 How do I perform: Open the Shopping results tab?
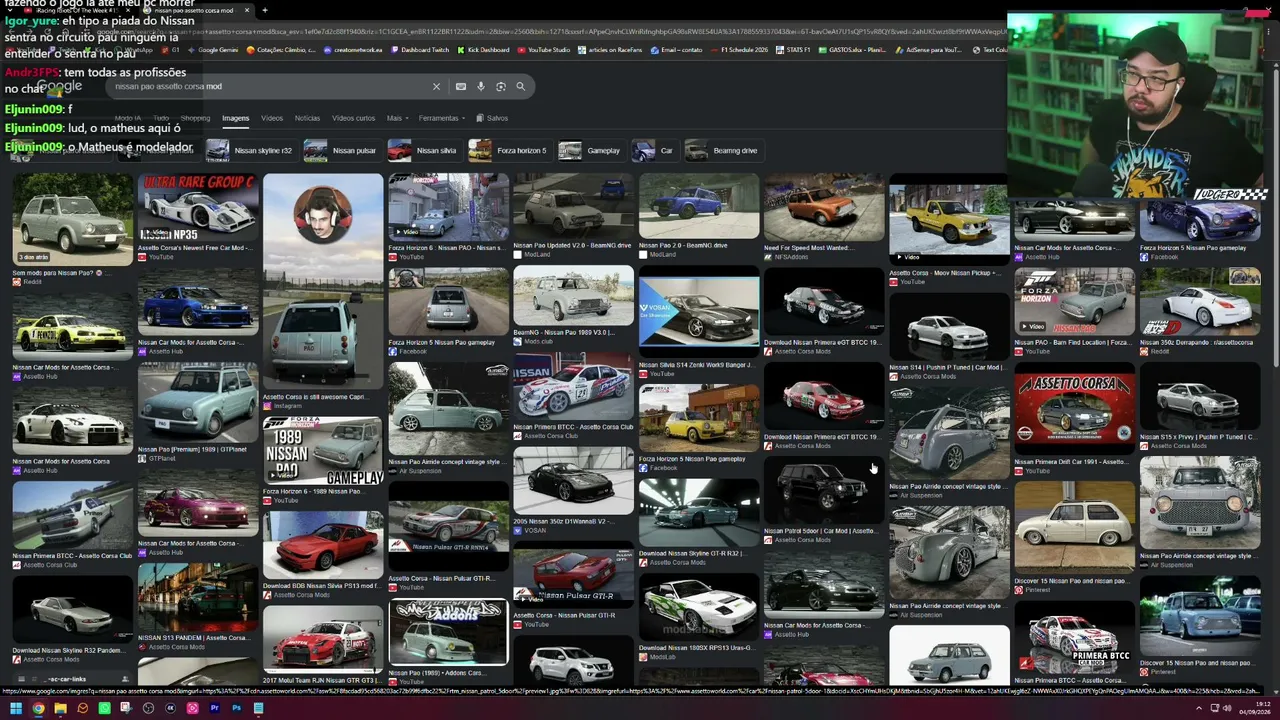[x=195, y=118]
